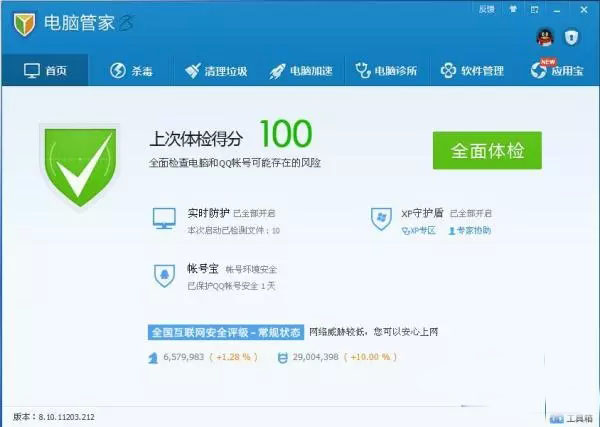Click the large green checkmark shield
600x427 pixels.
point(80,167)
